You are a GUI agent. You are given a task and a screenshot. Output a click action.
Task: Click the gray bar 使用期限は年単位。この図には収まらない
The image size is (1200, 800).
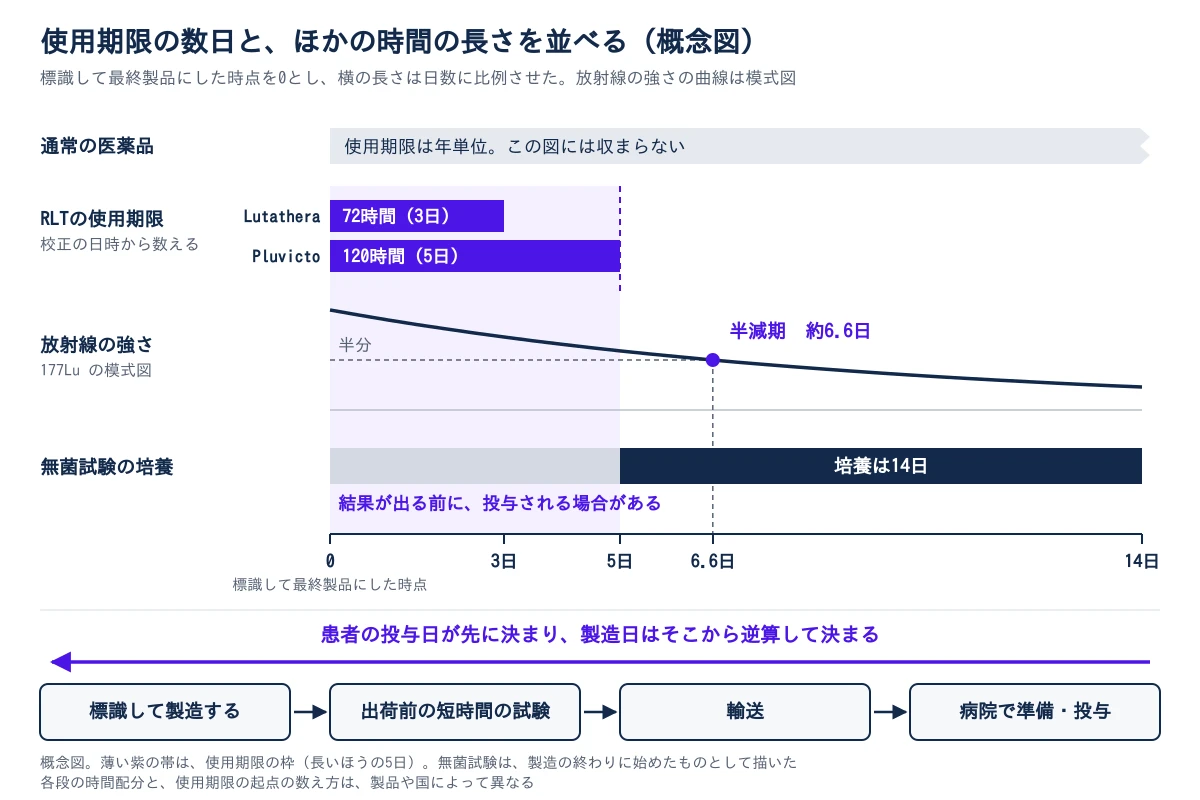point(740,146)
